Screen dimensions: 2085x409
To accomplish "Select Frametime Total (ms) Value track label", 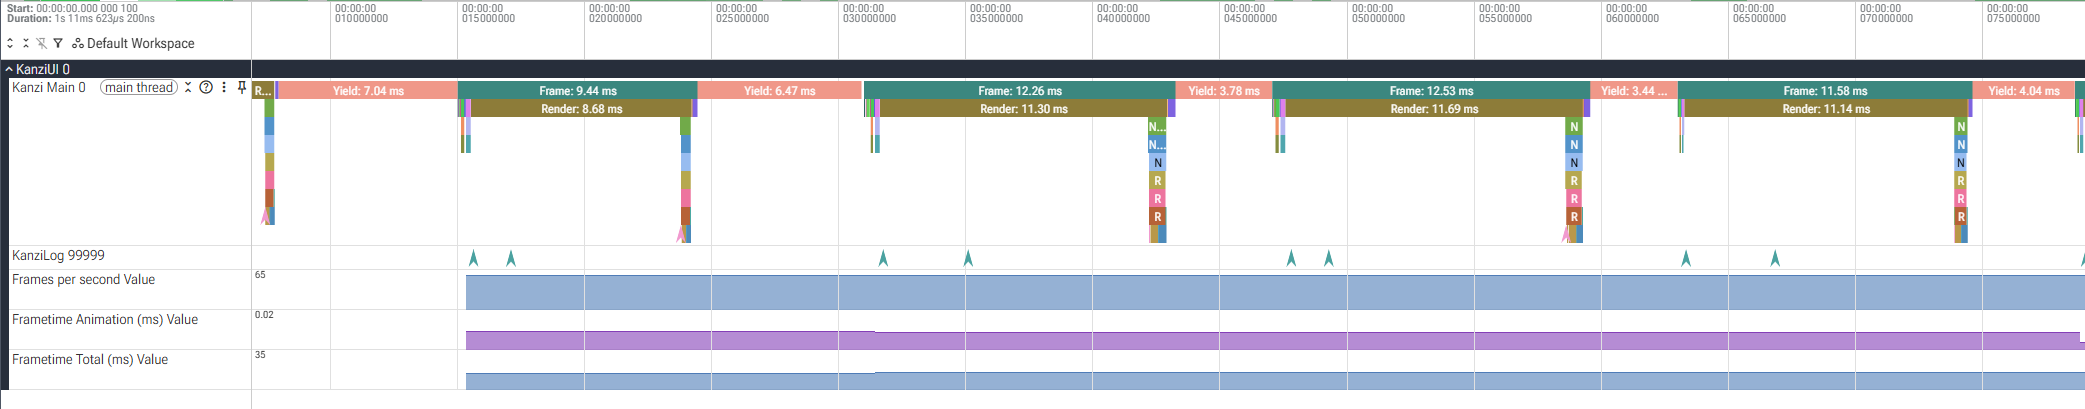I will tap(90, 359).
